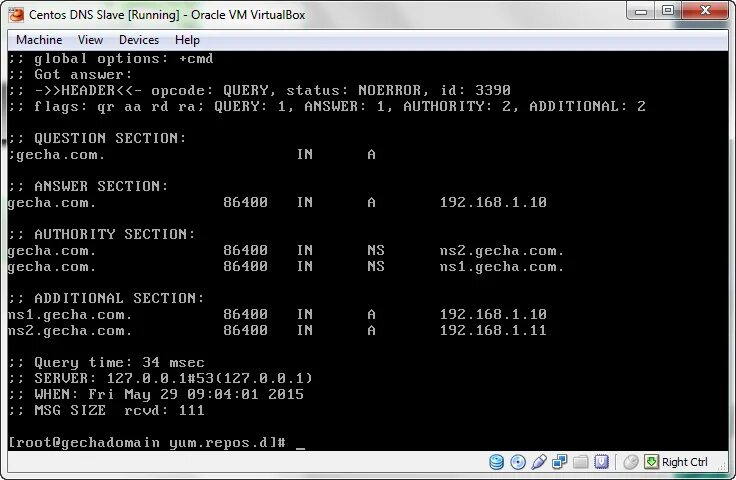The image size is (736, 480).
Task: Click the Got answer: line
Action: pos(70,75)
